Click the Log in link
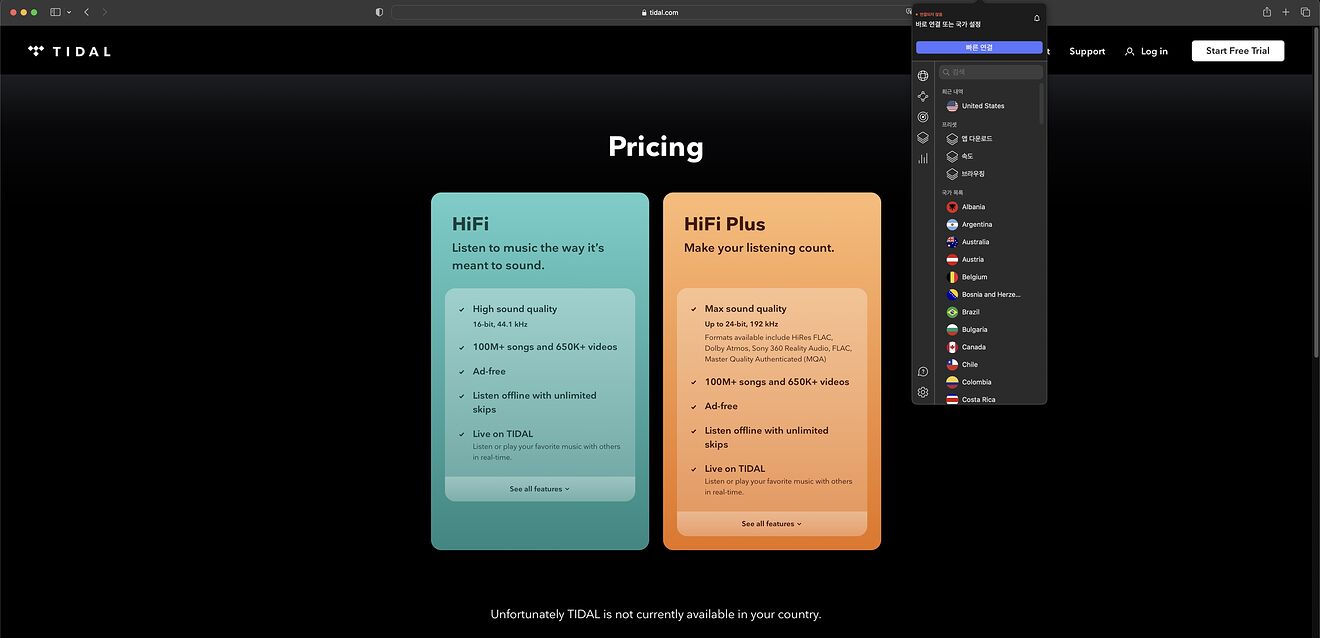The height and width of the screenshot is (638, 1320). click(1146, 51)
